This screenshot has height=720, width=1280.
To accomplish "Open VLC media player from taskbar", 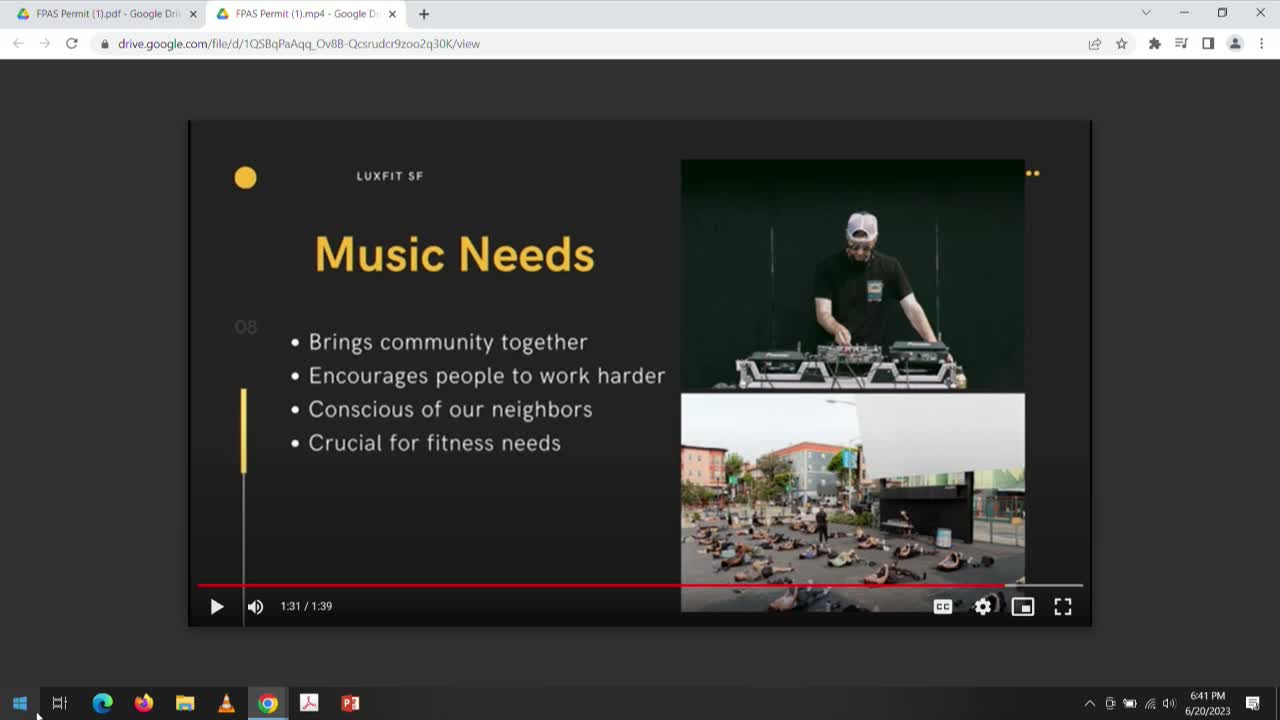I will coord(226,703).
